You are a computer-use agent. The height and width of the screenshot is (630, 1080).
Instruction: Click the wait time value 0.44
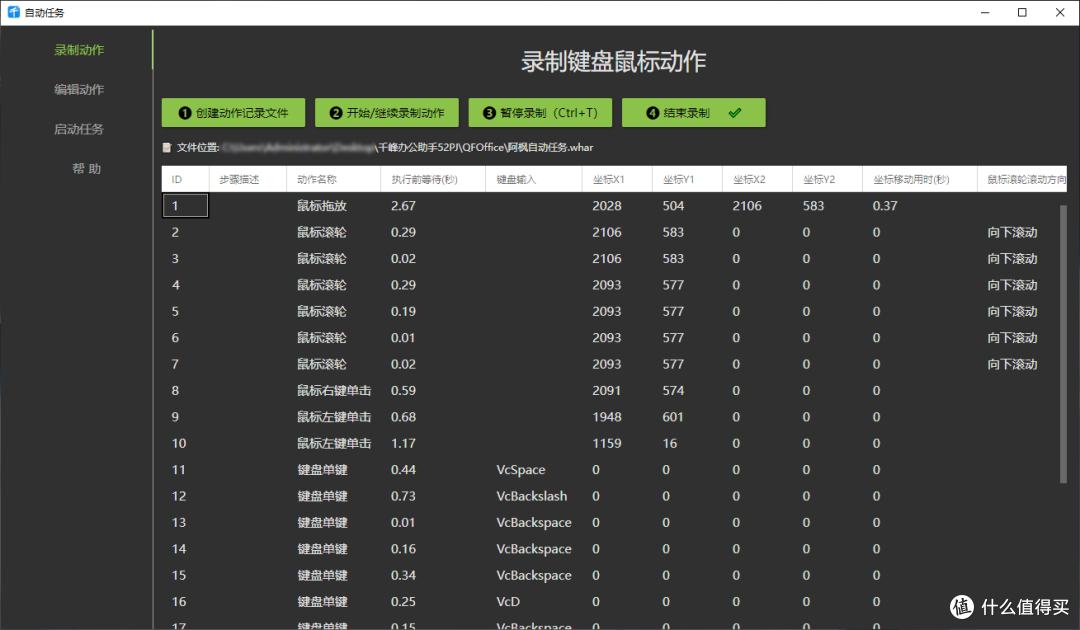click(x=403, y=470)
